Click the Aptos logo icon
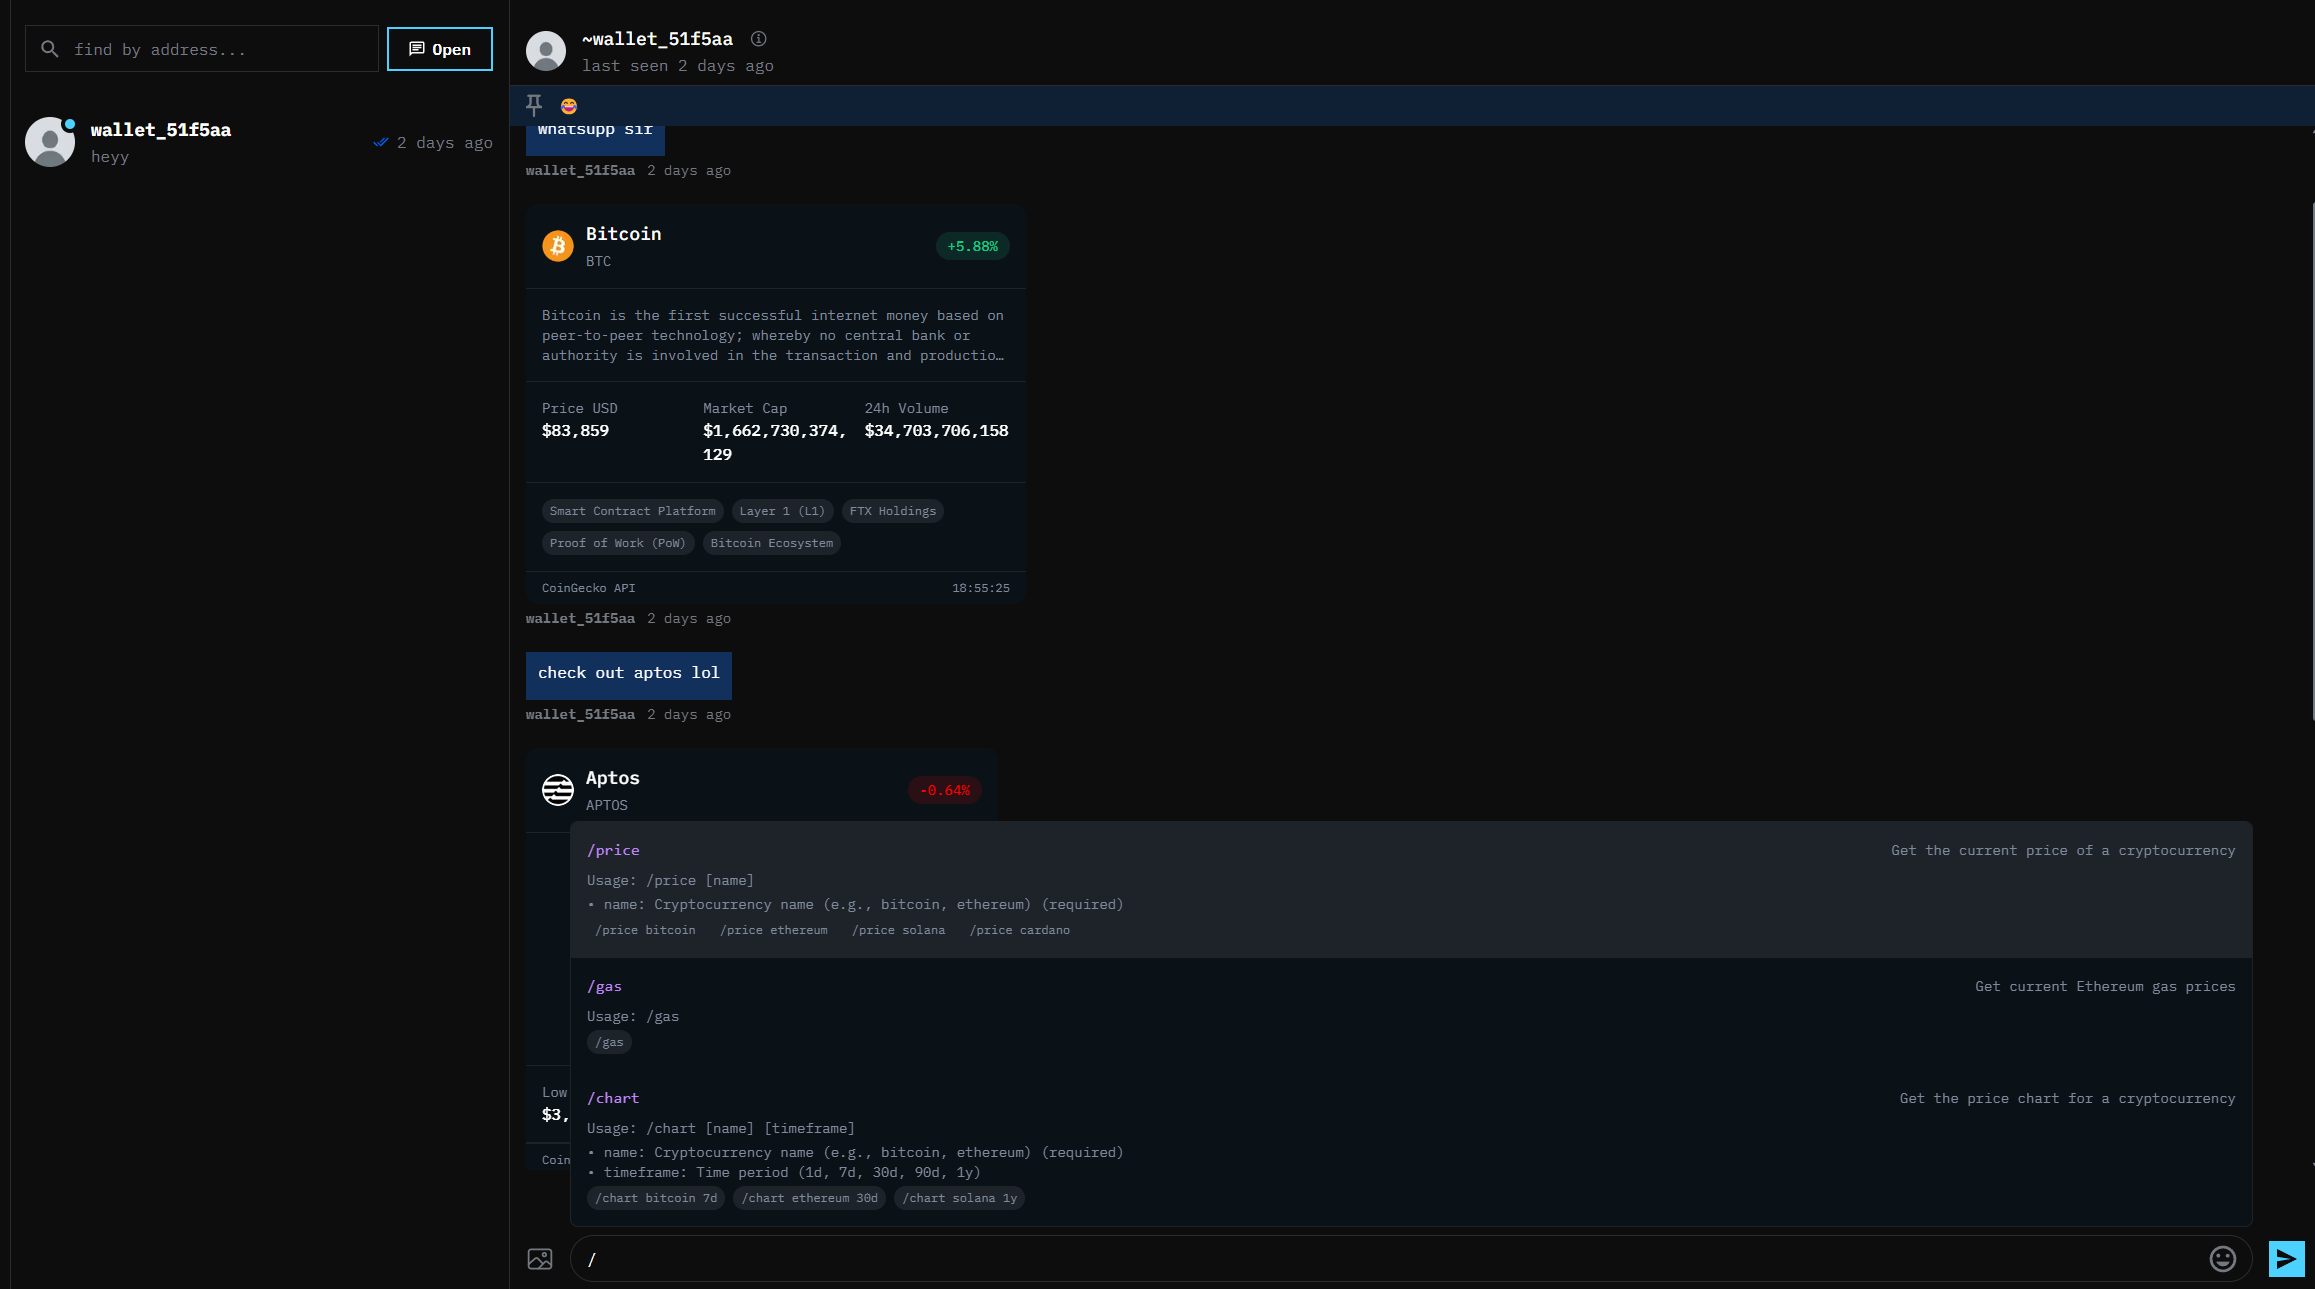 558,790
